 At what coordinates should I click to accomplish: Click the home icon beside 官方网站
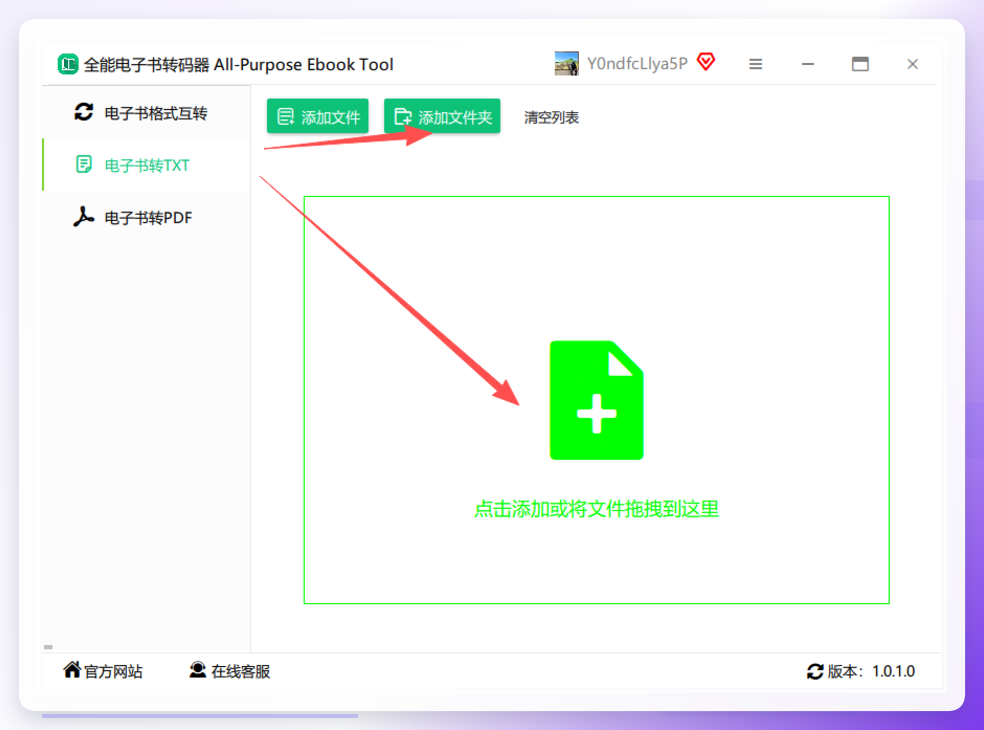pos(72,670)
